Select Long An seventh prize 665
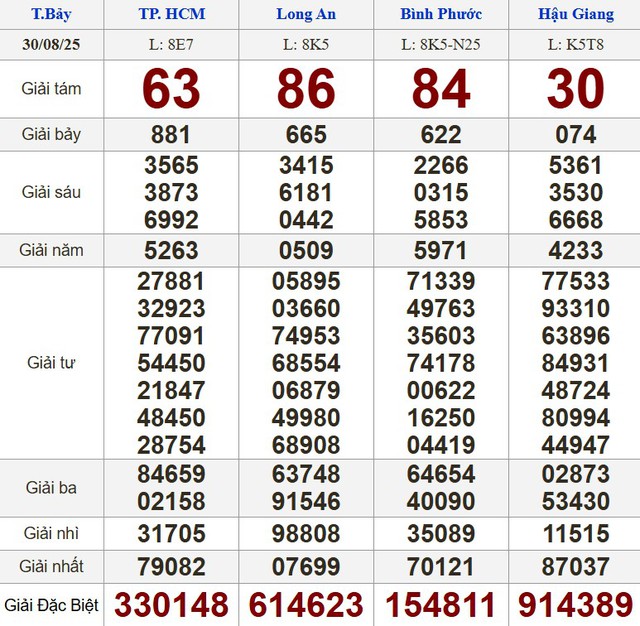Image resolution: width=640 pixels, height=626 pixels. pyautogui.click(x=306, y=135)
